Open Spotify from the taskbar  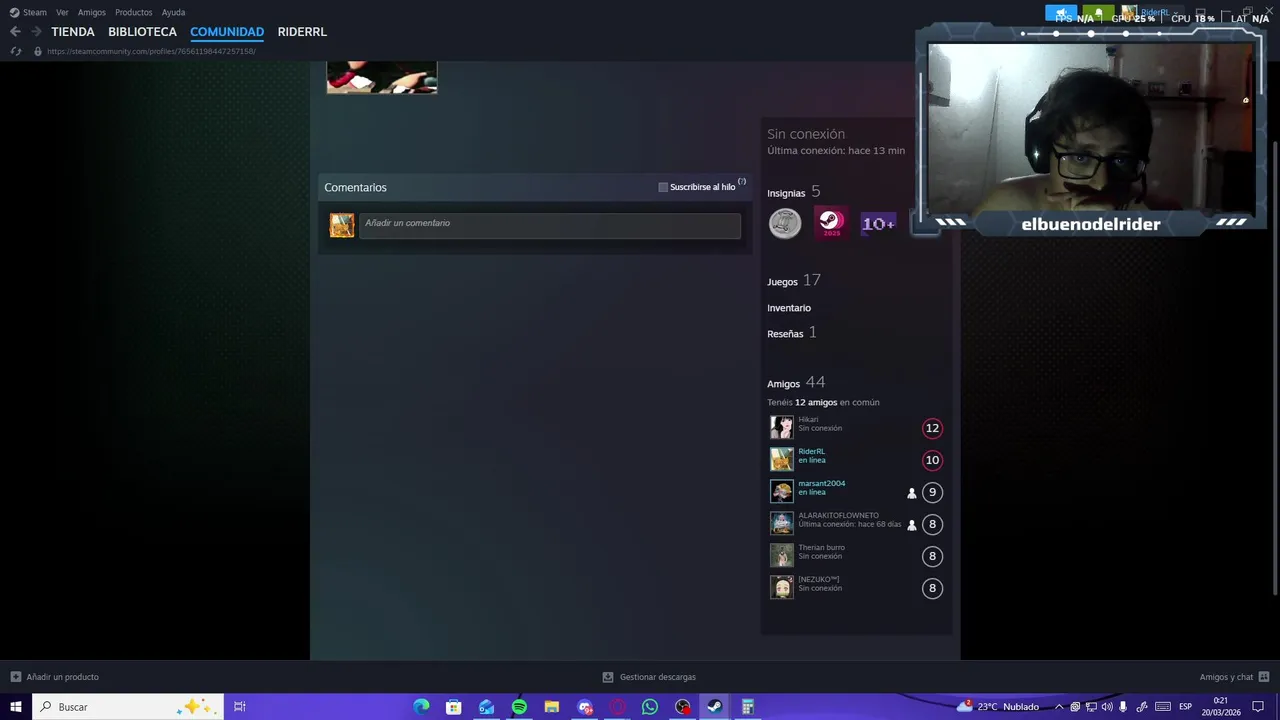(519, 707)
